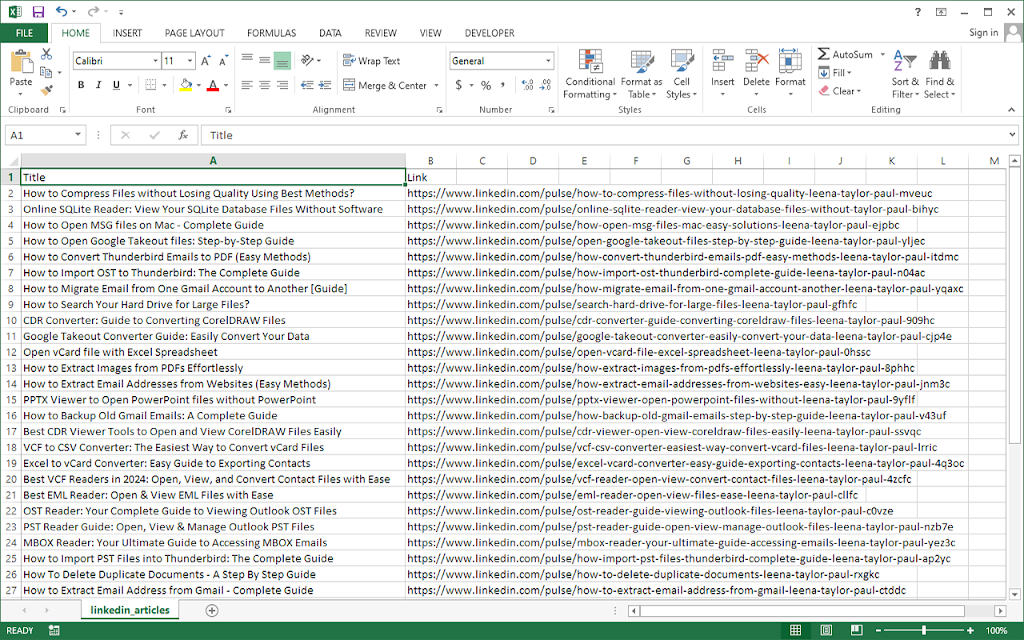Switch to Page Break Preview in status bar
1024x640 pixels.
point(856,630)
